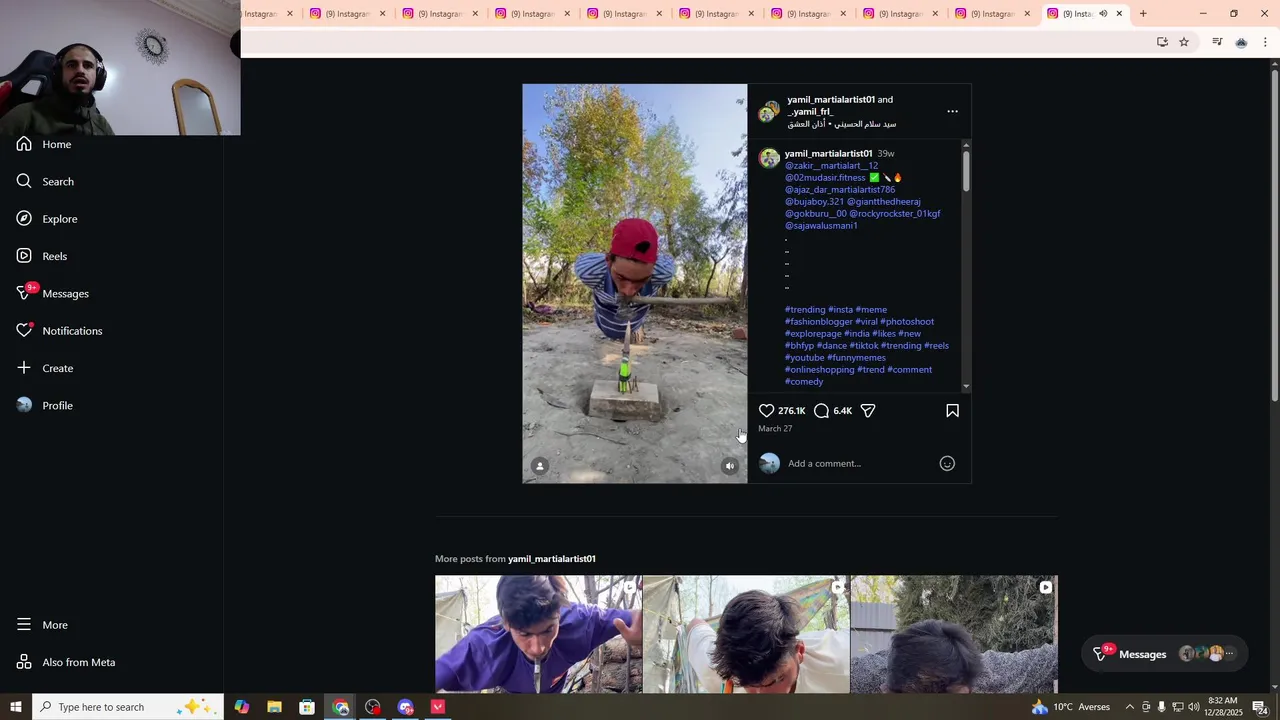Open the #comedy hashtag
1280x720 pixels.
[804, 382]
